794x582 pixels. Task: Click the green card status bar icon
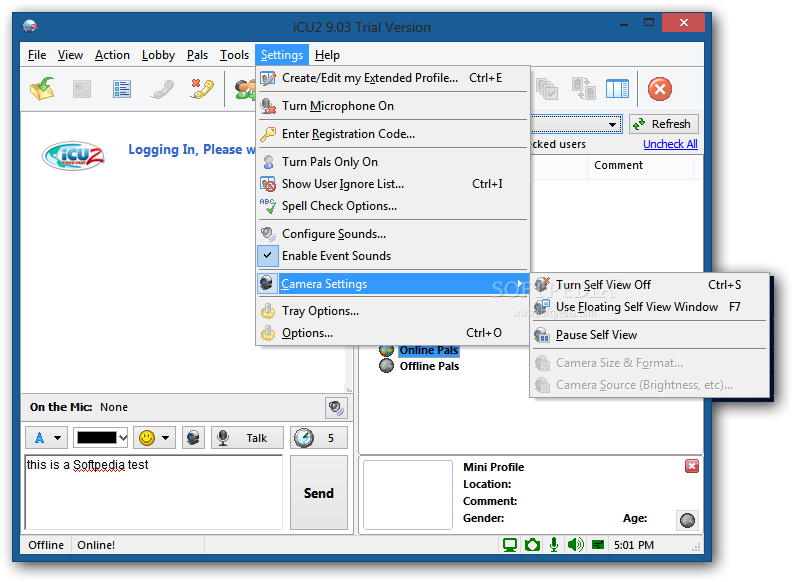tap(598, 545)
